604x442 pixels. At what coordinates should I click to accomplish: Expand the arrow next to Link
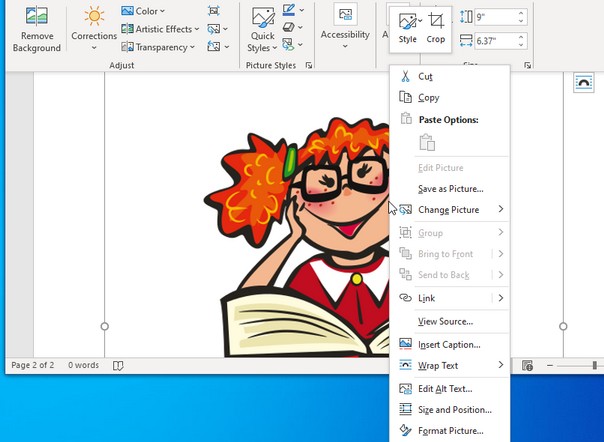(x=501, y=298)
